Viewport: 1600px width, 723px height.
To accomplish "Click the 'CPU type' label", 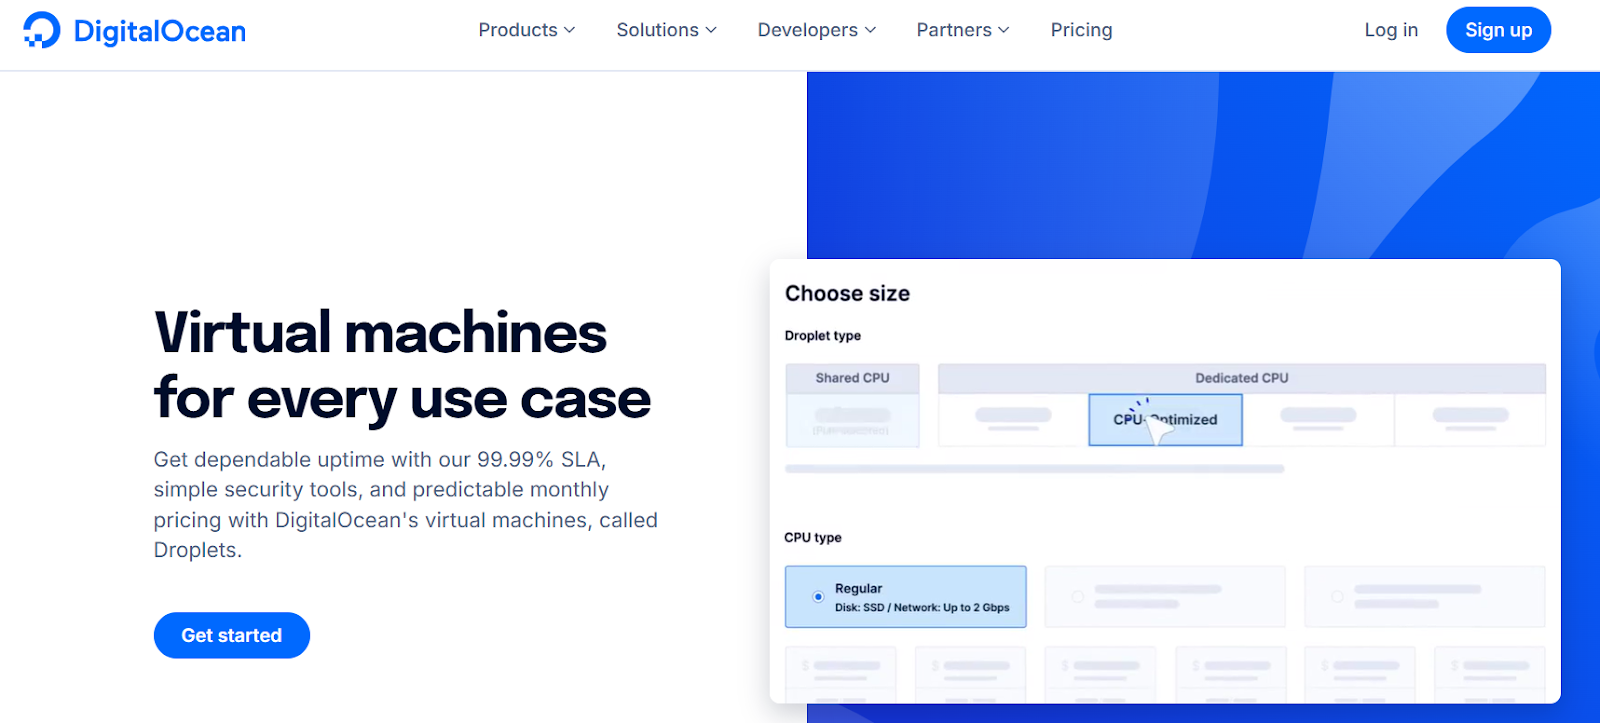I will [813, 538].
